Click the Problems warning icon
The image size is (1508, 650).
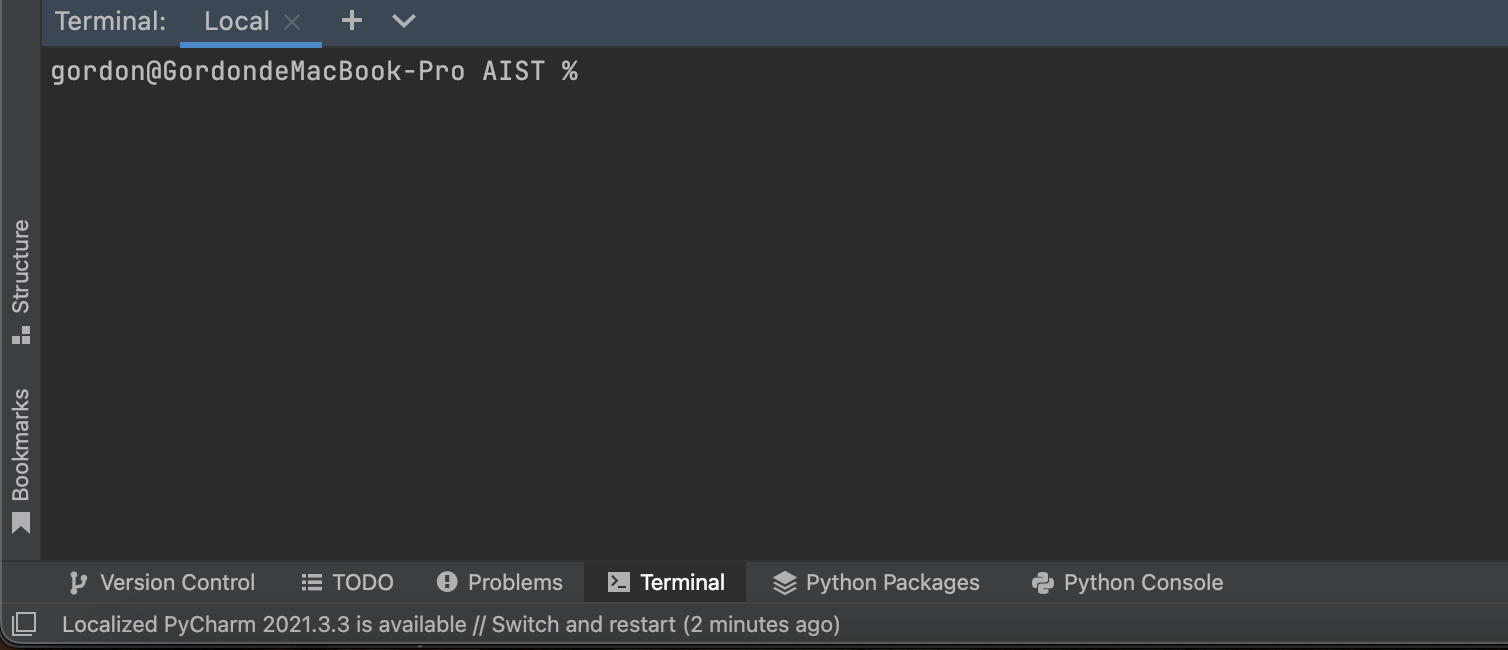tap(447, 582)
